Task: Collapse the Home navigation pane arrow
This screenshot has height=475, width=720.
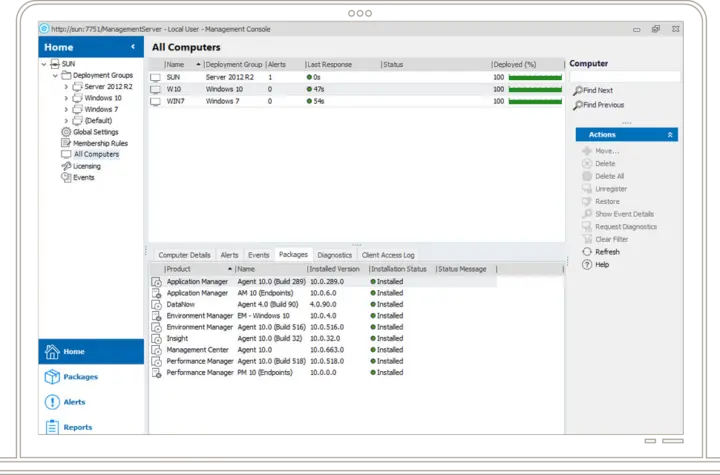Action: pos(133,46)
